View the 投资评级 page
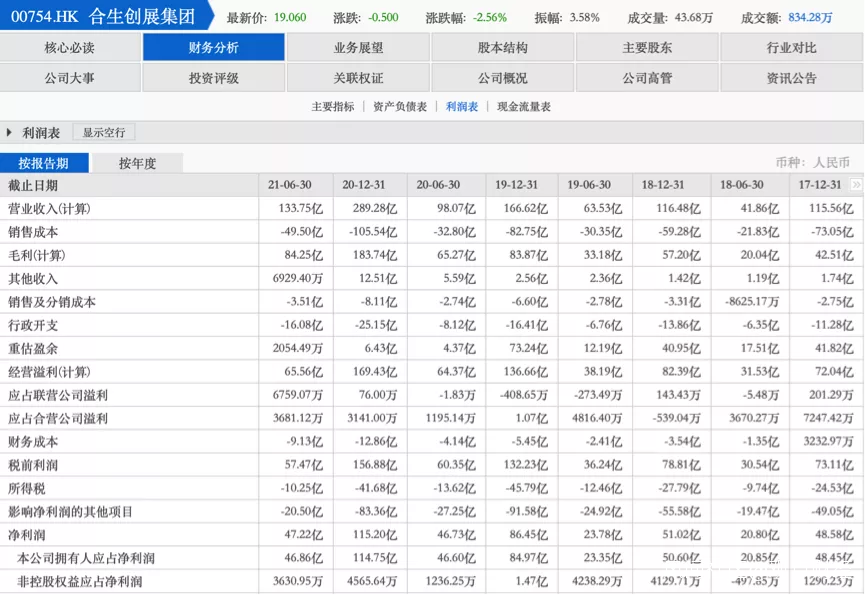The image size is (865, 595). coord(214,78)
